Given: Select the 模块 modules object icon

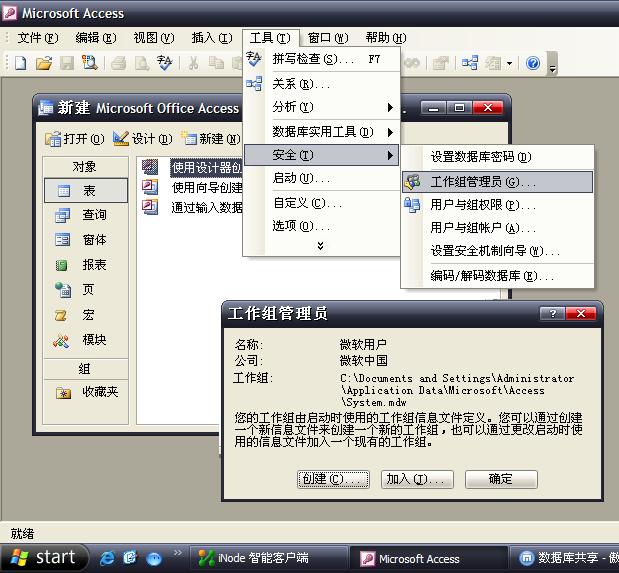Looking at the screenshot, I should click(61, 340).
